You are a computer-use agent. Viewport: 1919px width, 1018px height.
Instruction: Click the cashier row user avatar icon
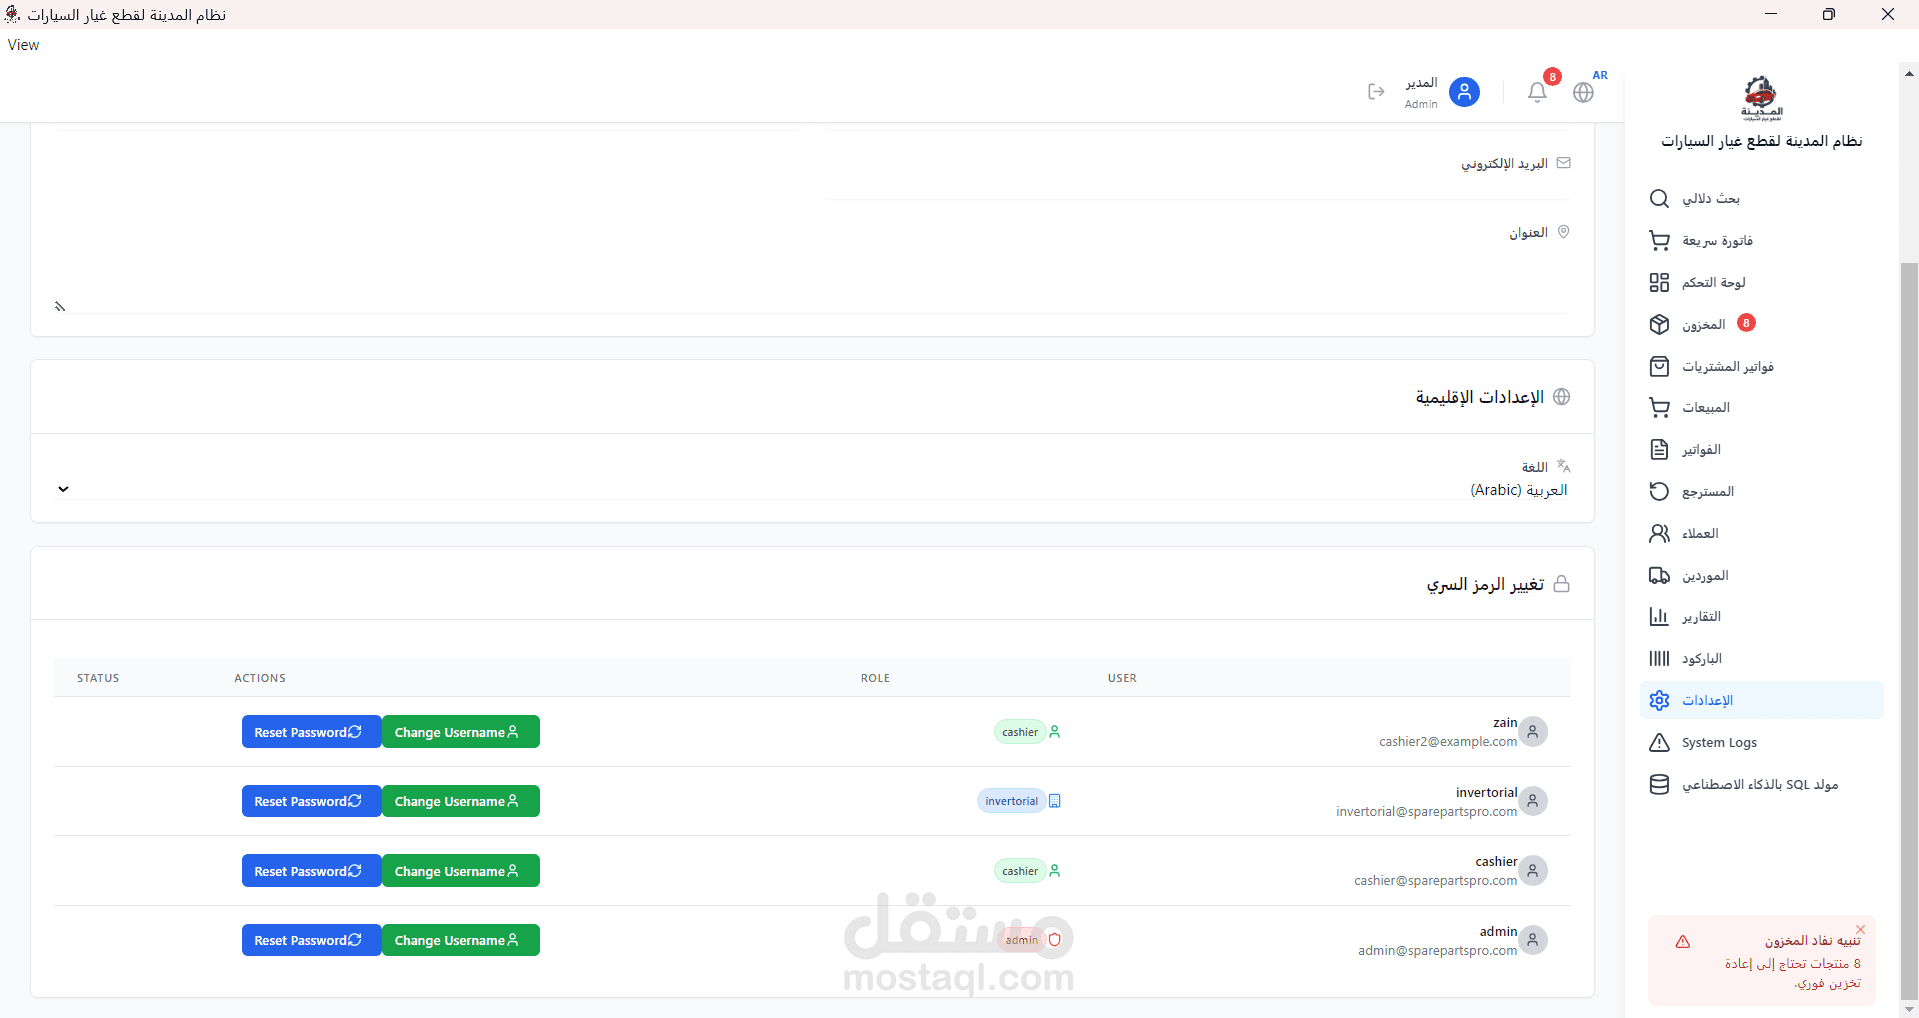click(x=1534, y=871)
